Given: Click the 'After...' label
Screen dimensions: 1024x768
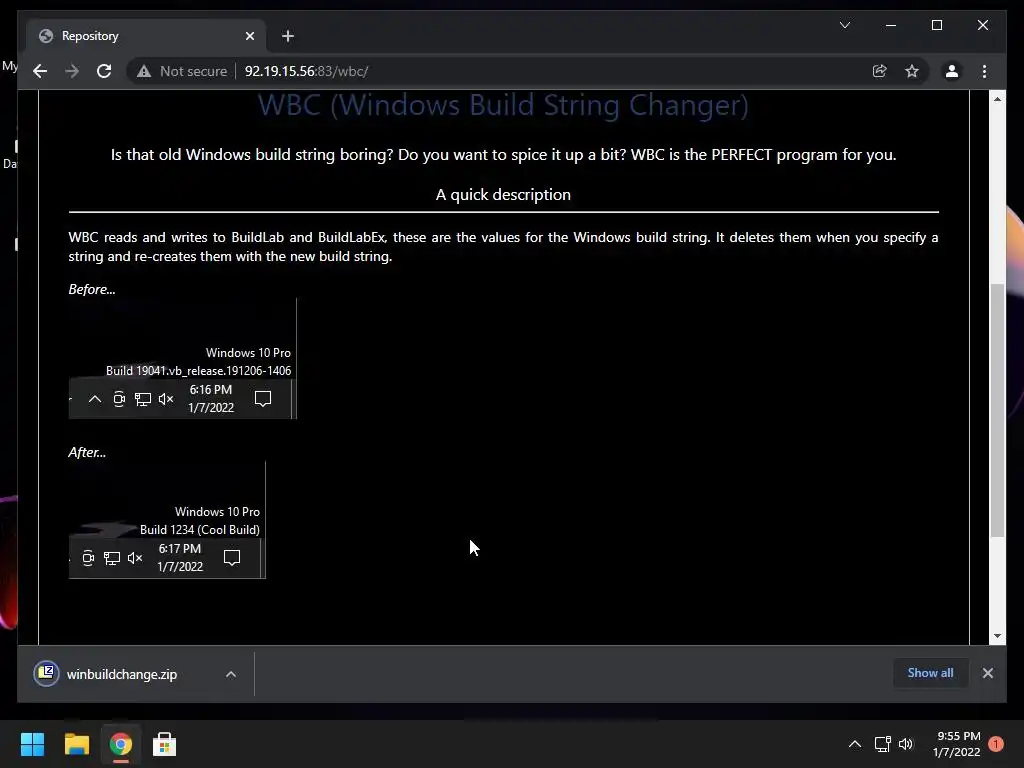Looking at the screenshot, I should [88, 453].
